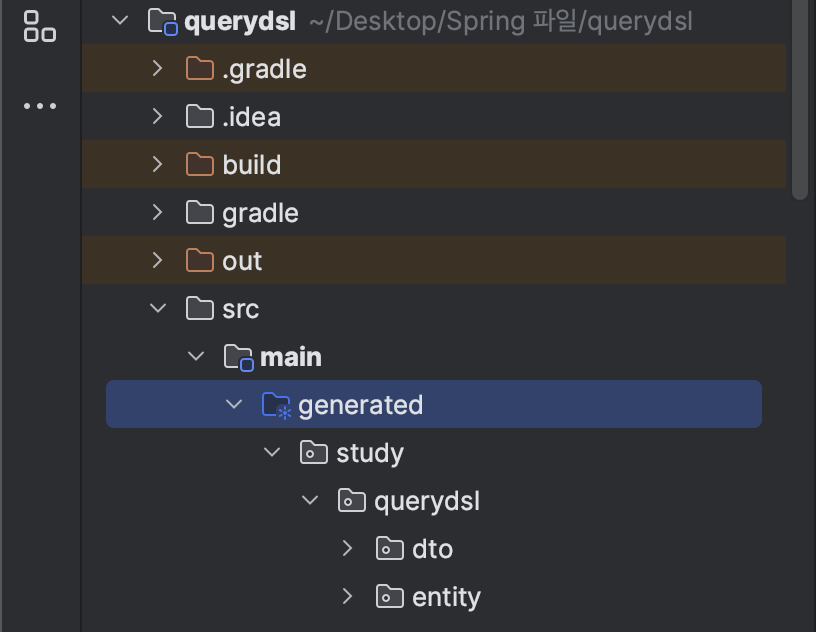Click the entity package icon
The width and height of the screenshot is (816, 632).
pos(389,596)
